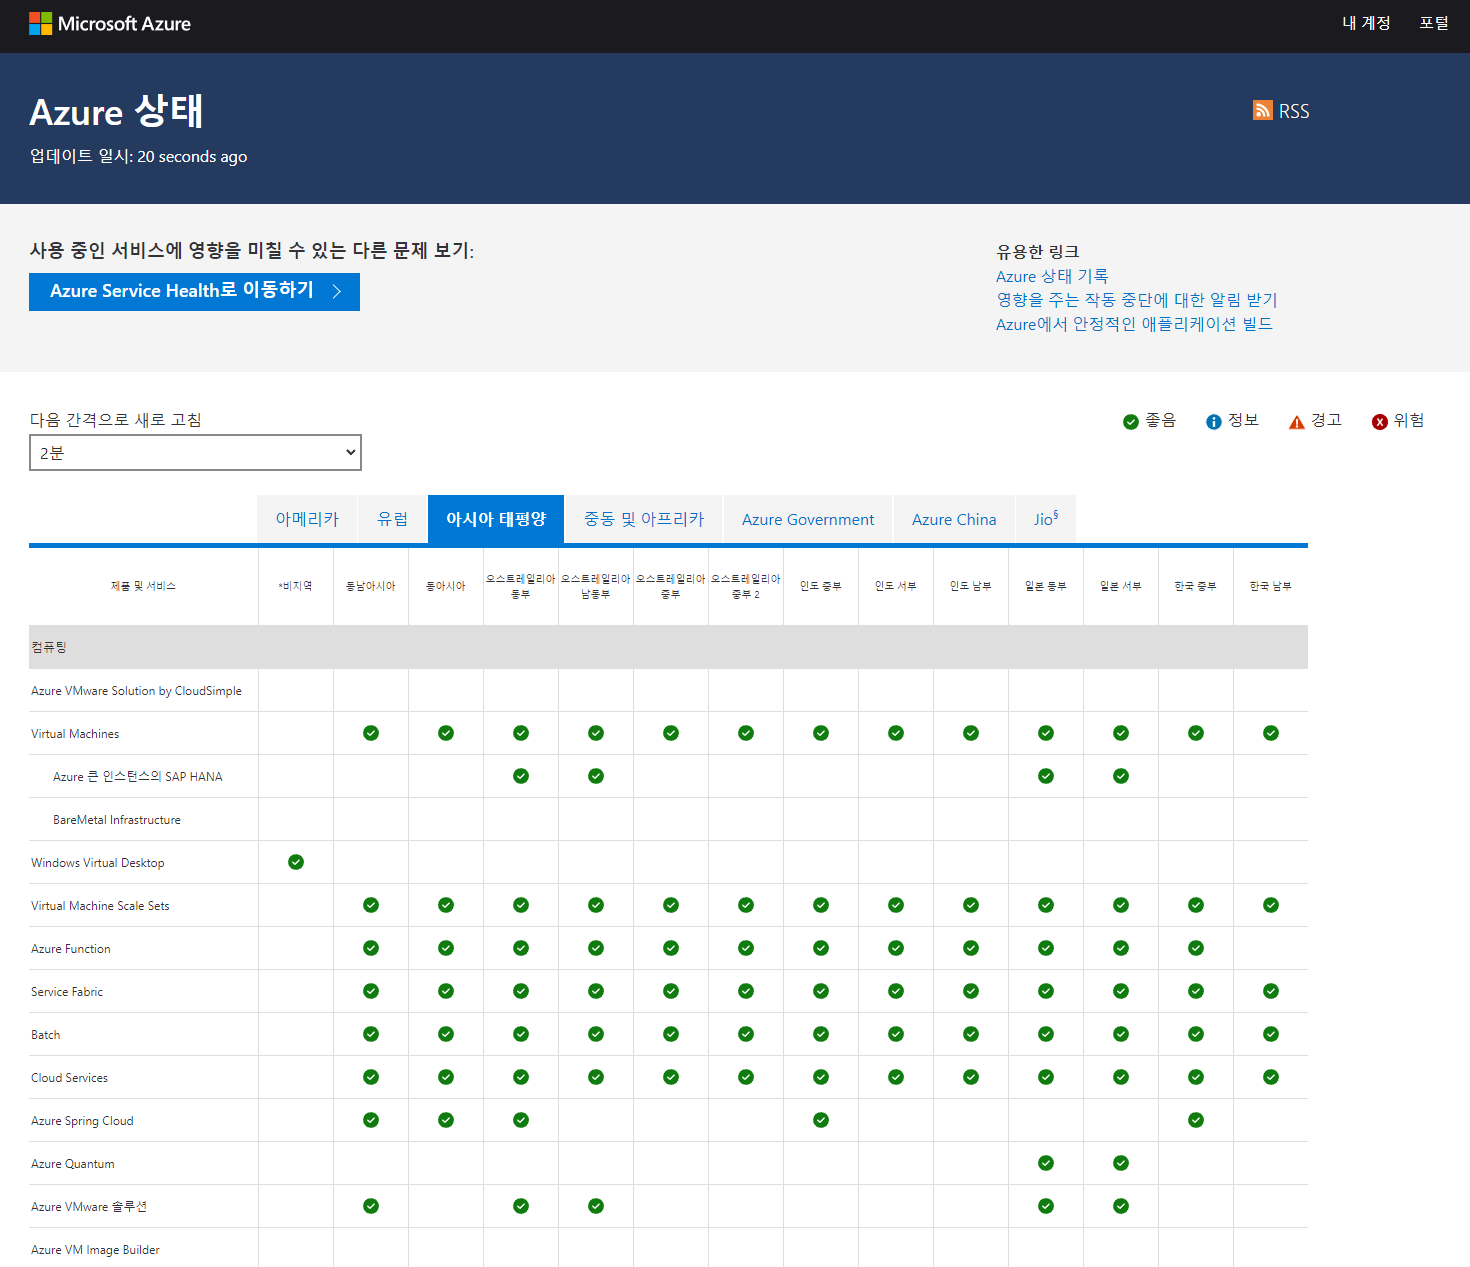Click Virtual Machines status icon for 한국 중부
1470x1267 pixels.
coord(1196,733)
